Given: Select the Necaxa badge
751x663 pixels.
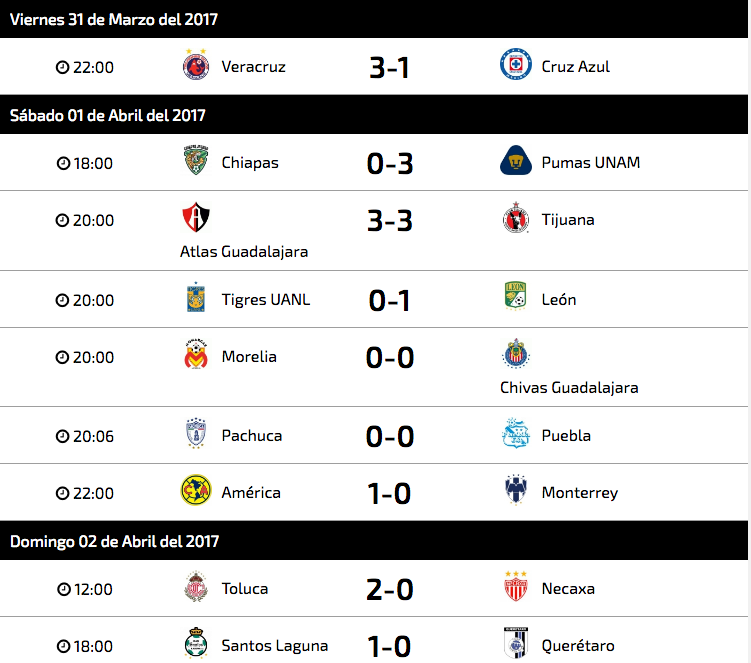Looking at the screenshot, I should pos(515,586).
